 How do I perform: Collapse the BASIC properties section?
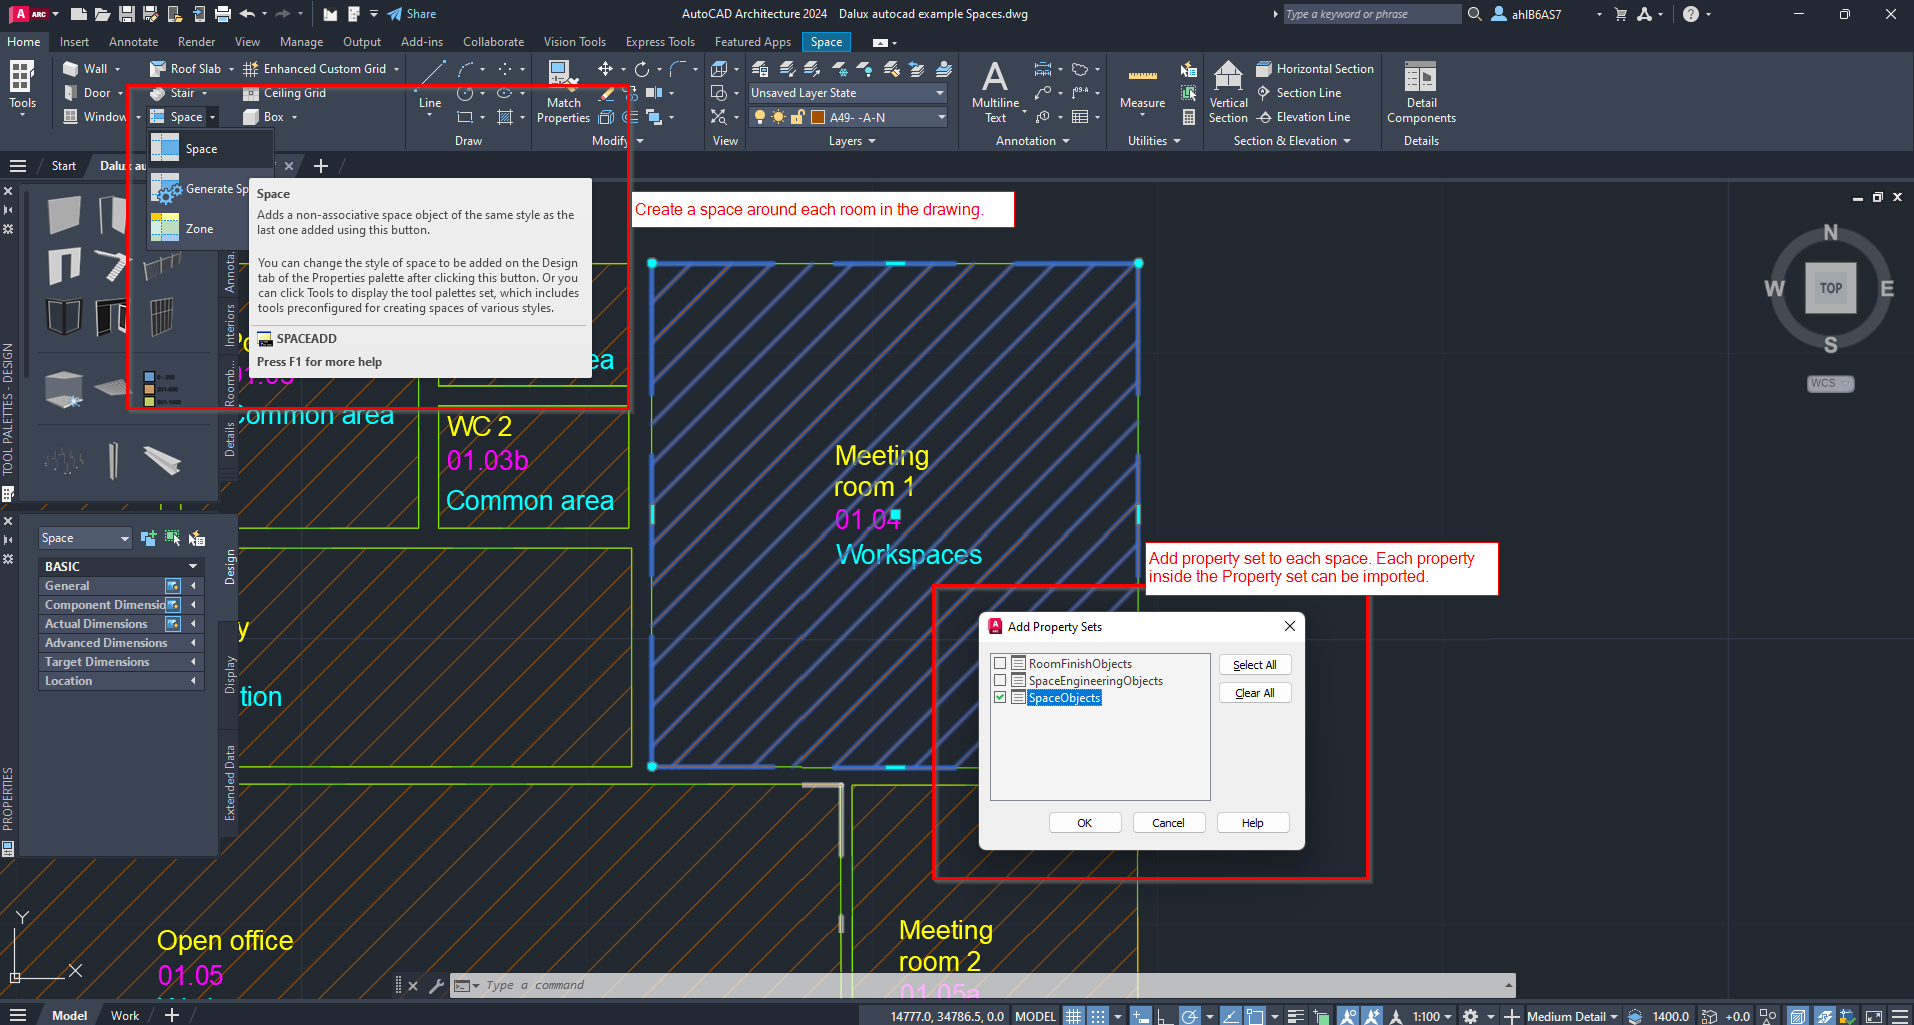pyautogui.click(x=193, y=566)
